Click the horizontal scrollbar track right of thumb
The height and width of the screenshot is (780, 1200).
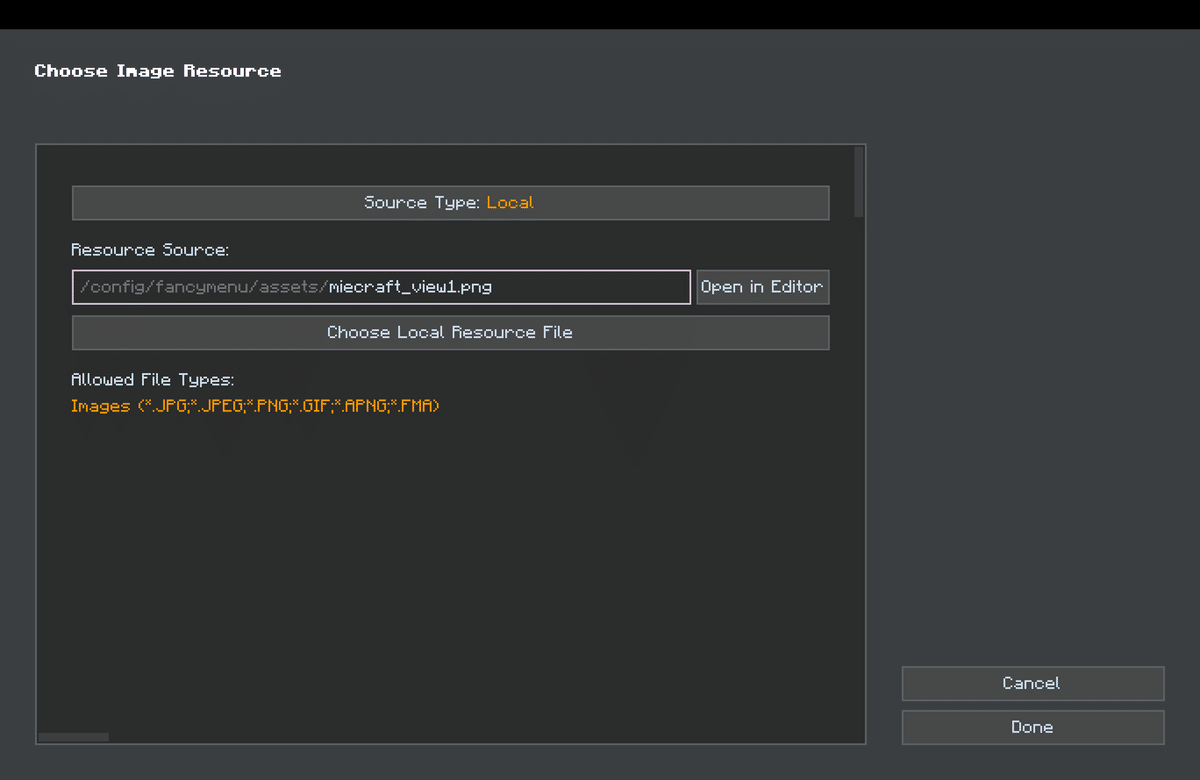(480, 737)
